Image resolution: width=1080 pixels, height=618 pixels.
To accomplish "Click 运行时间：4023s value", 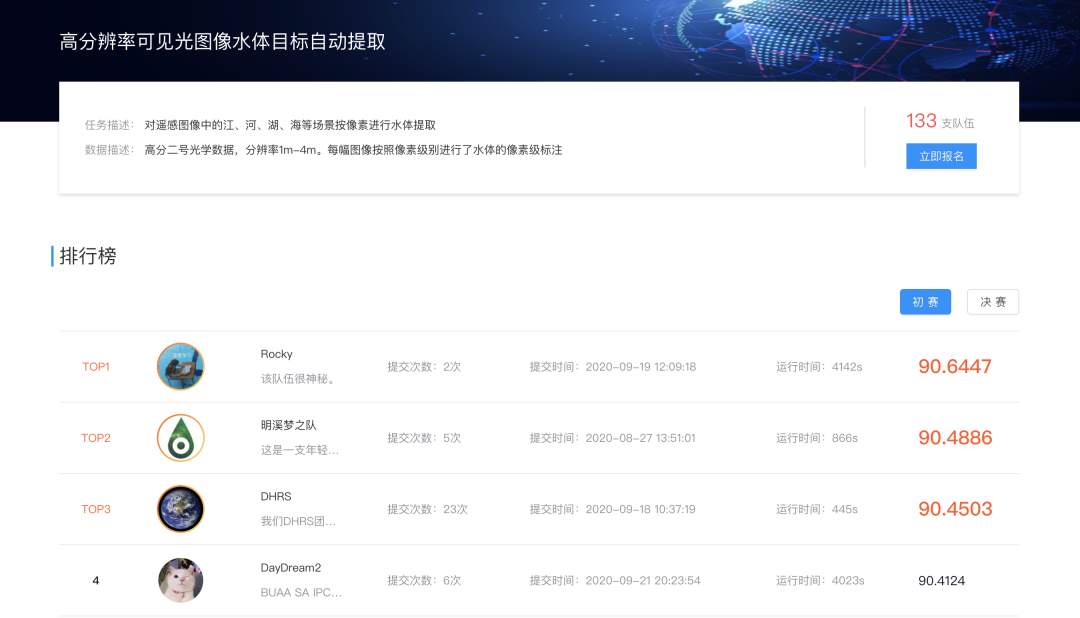I will [x=820, y=581].
